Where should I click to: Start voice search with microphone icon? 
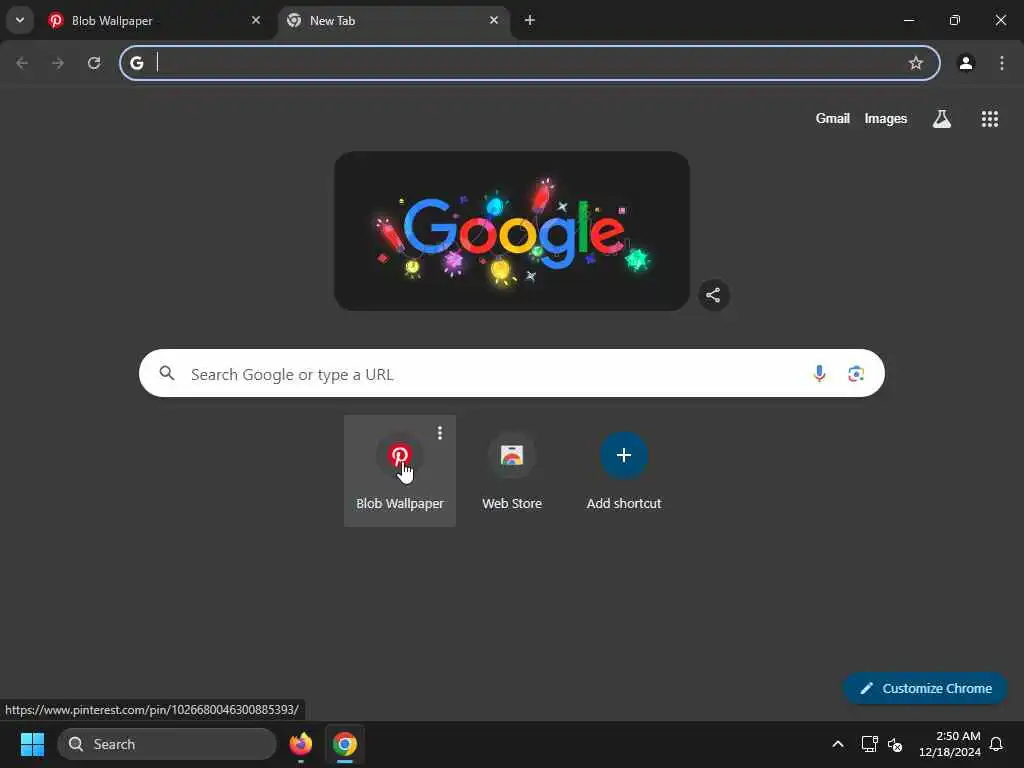click(x=819, y=373)
